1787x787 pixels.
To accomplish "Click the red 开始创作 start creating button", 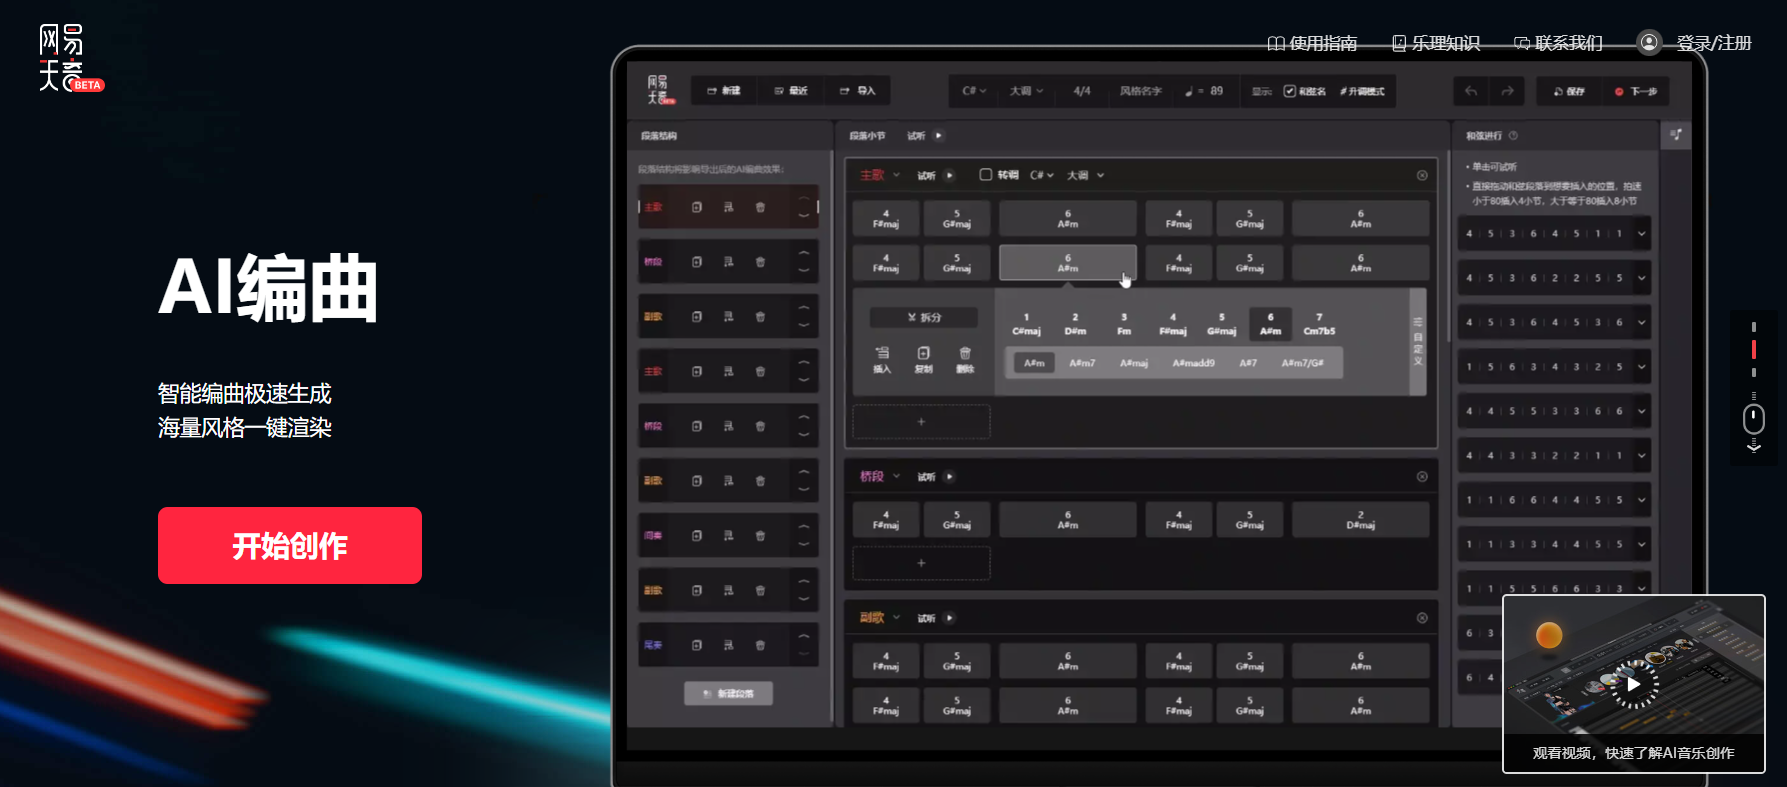I will click(290, 545).
